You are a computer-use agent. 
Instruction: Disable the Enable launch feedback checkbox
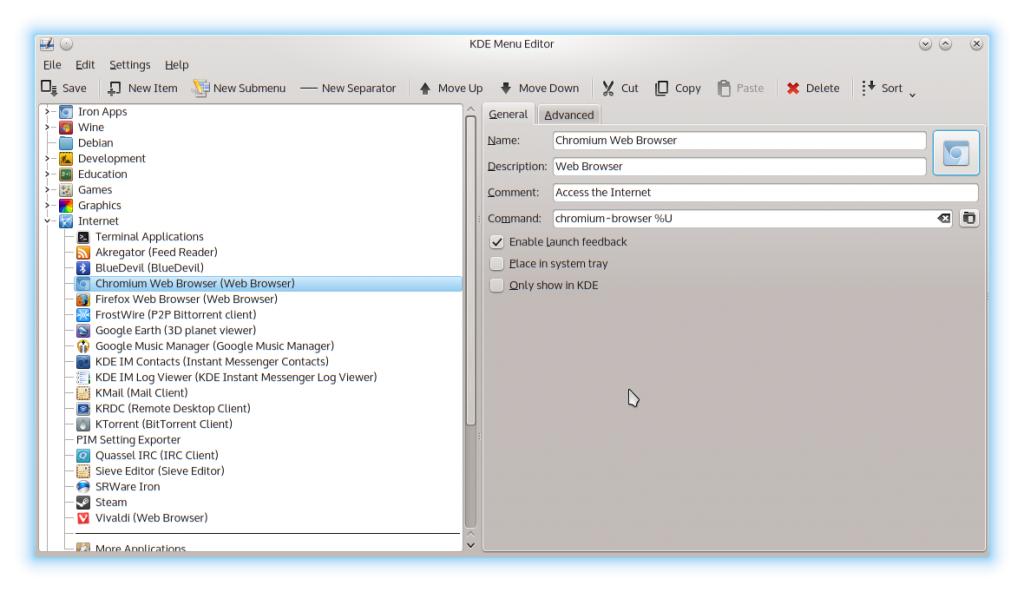pyautogui.click(x=497, y=242)
